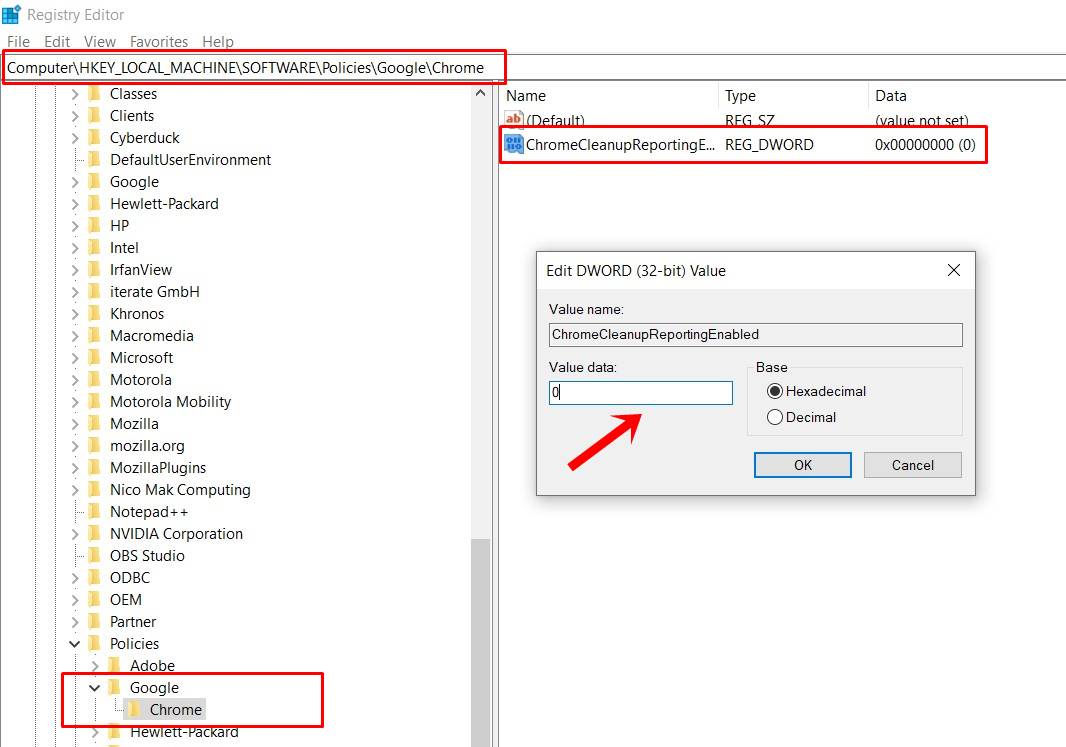Click the Notepad++ folder icon
The height and width of the screenshot is (747, 1066).
tap(94, 512)
